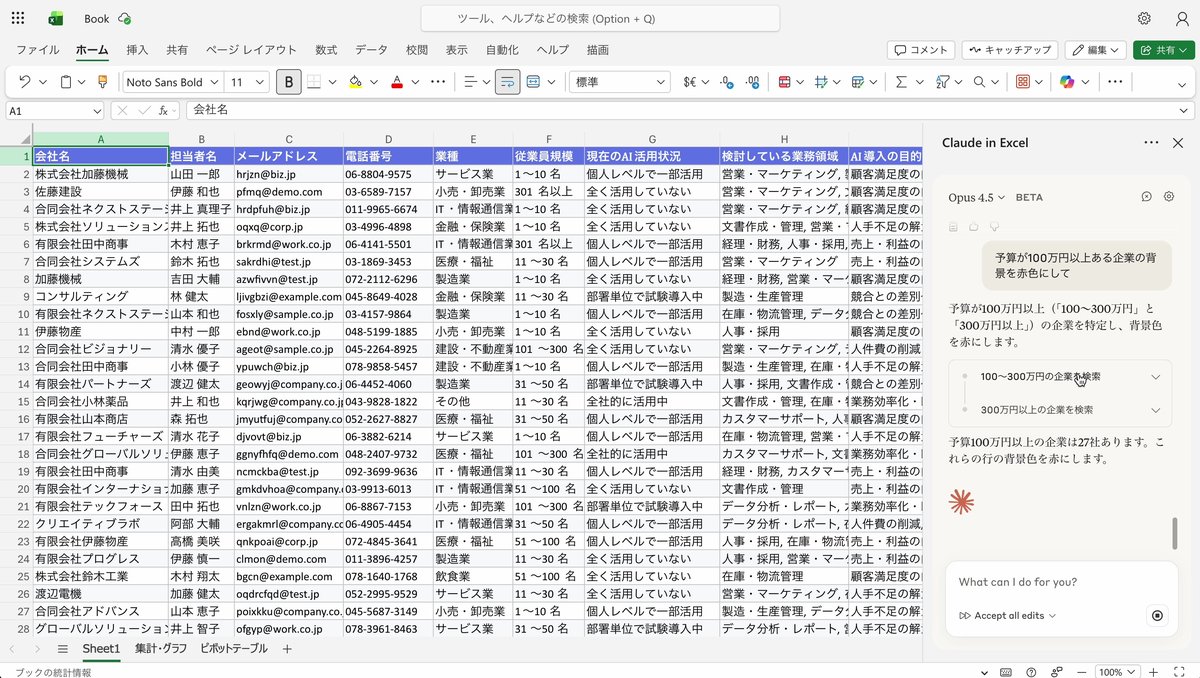Screen dimensions: 1200x678
Task: Click the green 共有 button
Action: tap(1163, 49)
